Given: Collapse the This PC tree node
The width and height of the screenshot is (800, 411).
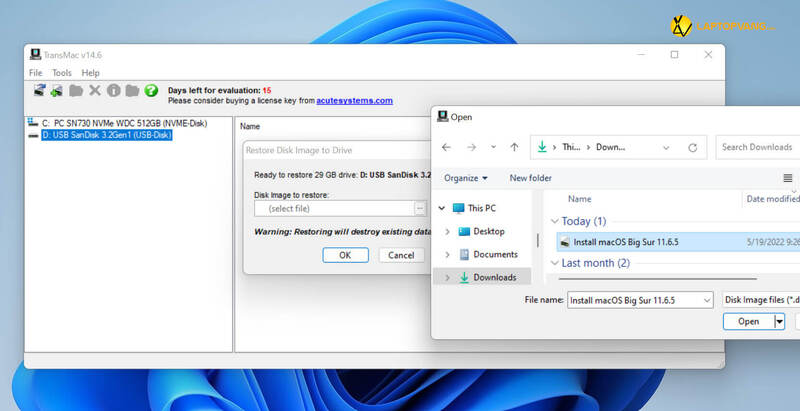Looking at the screenshot, I should pos(442,208).
